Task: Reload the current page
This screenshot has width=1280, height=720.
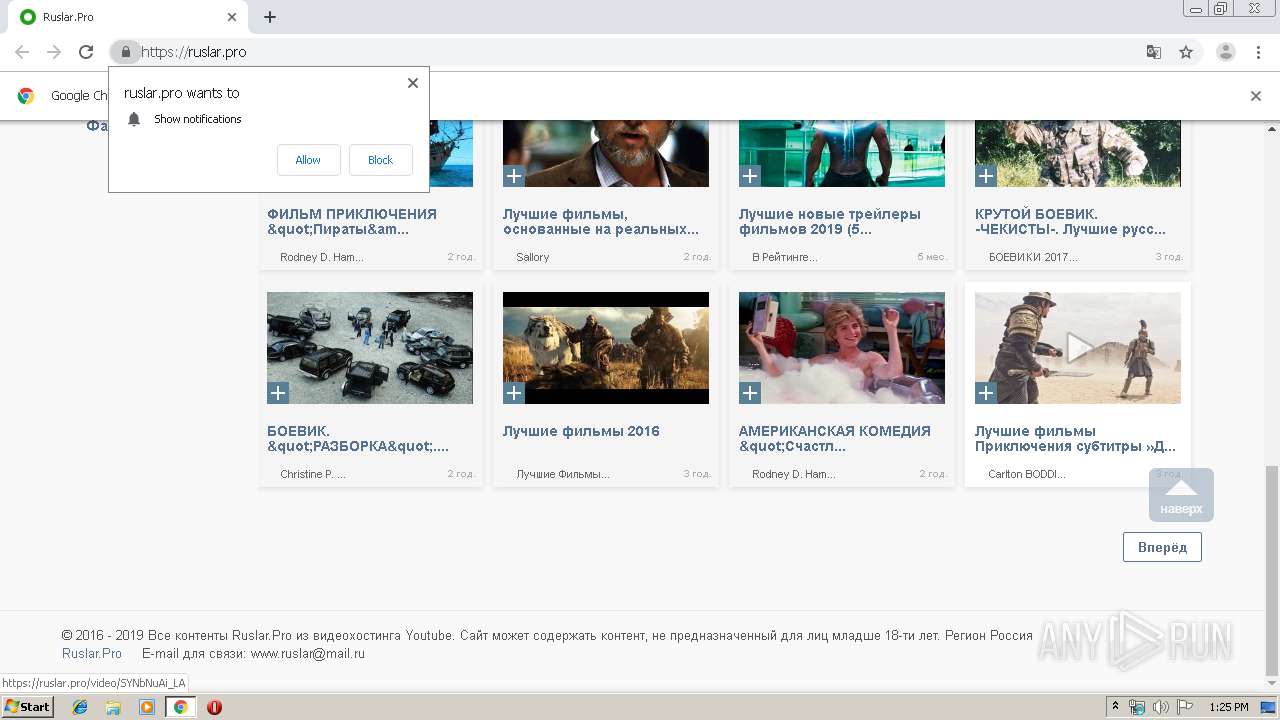Action: [x=86, y=52]
